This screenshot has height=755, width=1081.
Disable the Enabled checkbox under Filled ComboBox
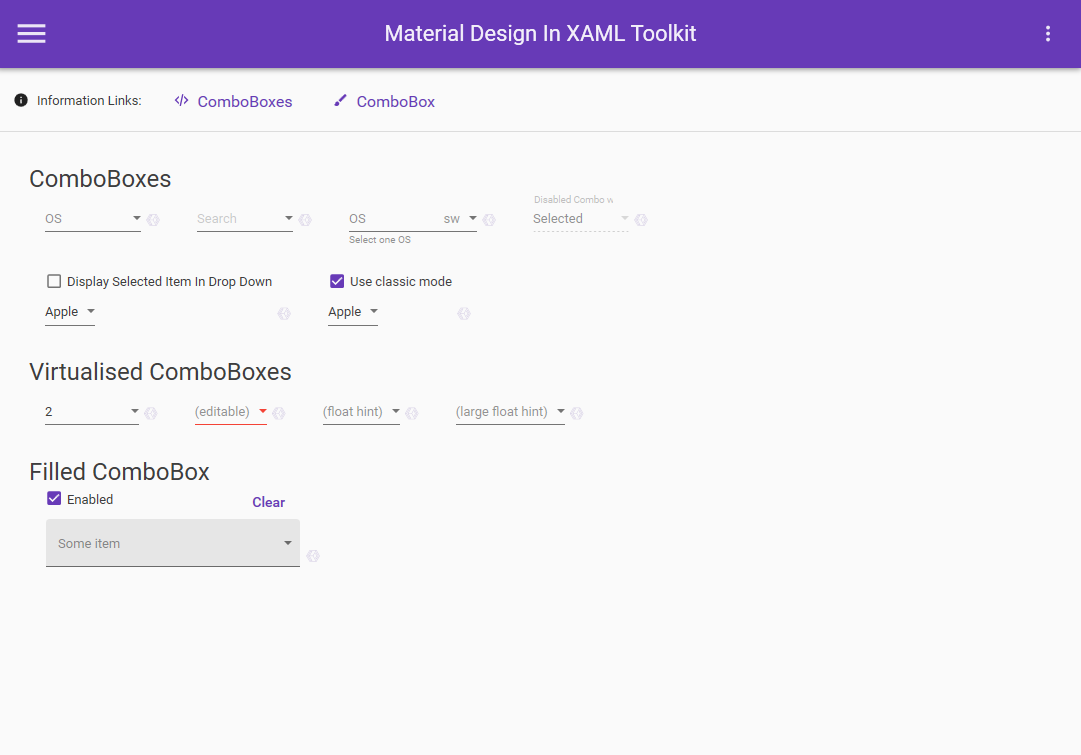[x=53, y=498]
